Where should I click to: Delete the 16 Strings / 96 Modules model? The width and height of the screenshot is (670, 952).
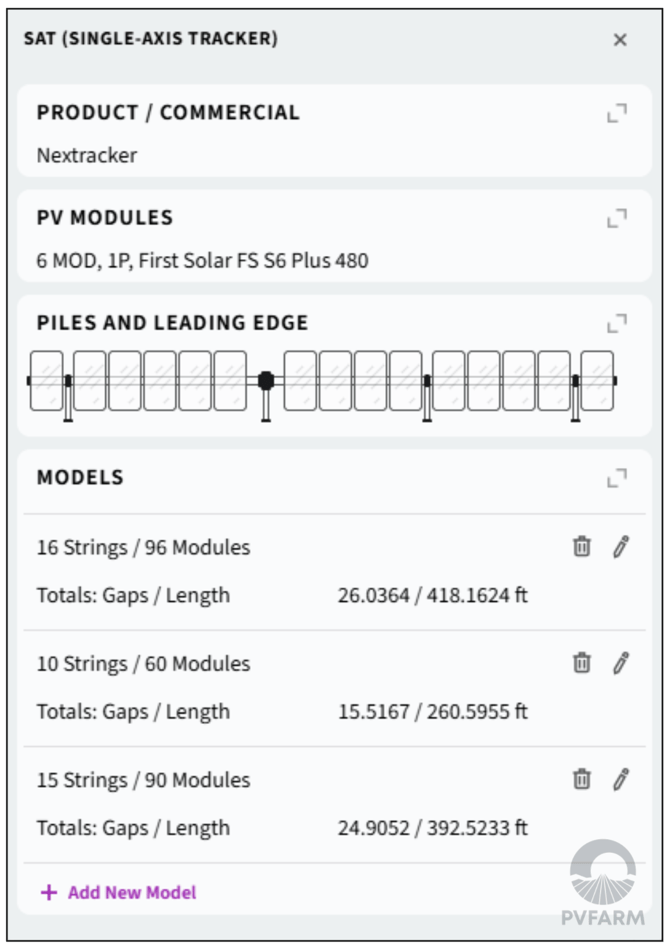pos(581,547)
